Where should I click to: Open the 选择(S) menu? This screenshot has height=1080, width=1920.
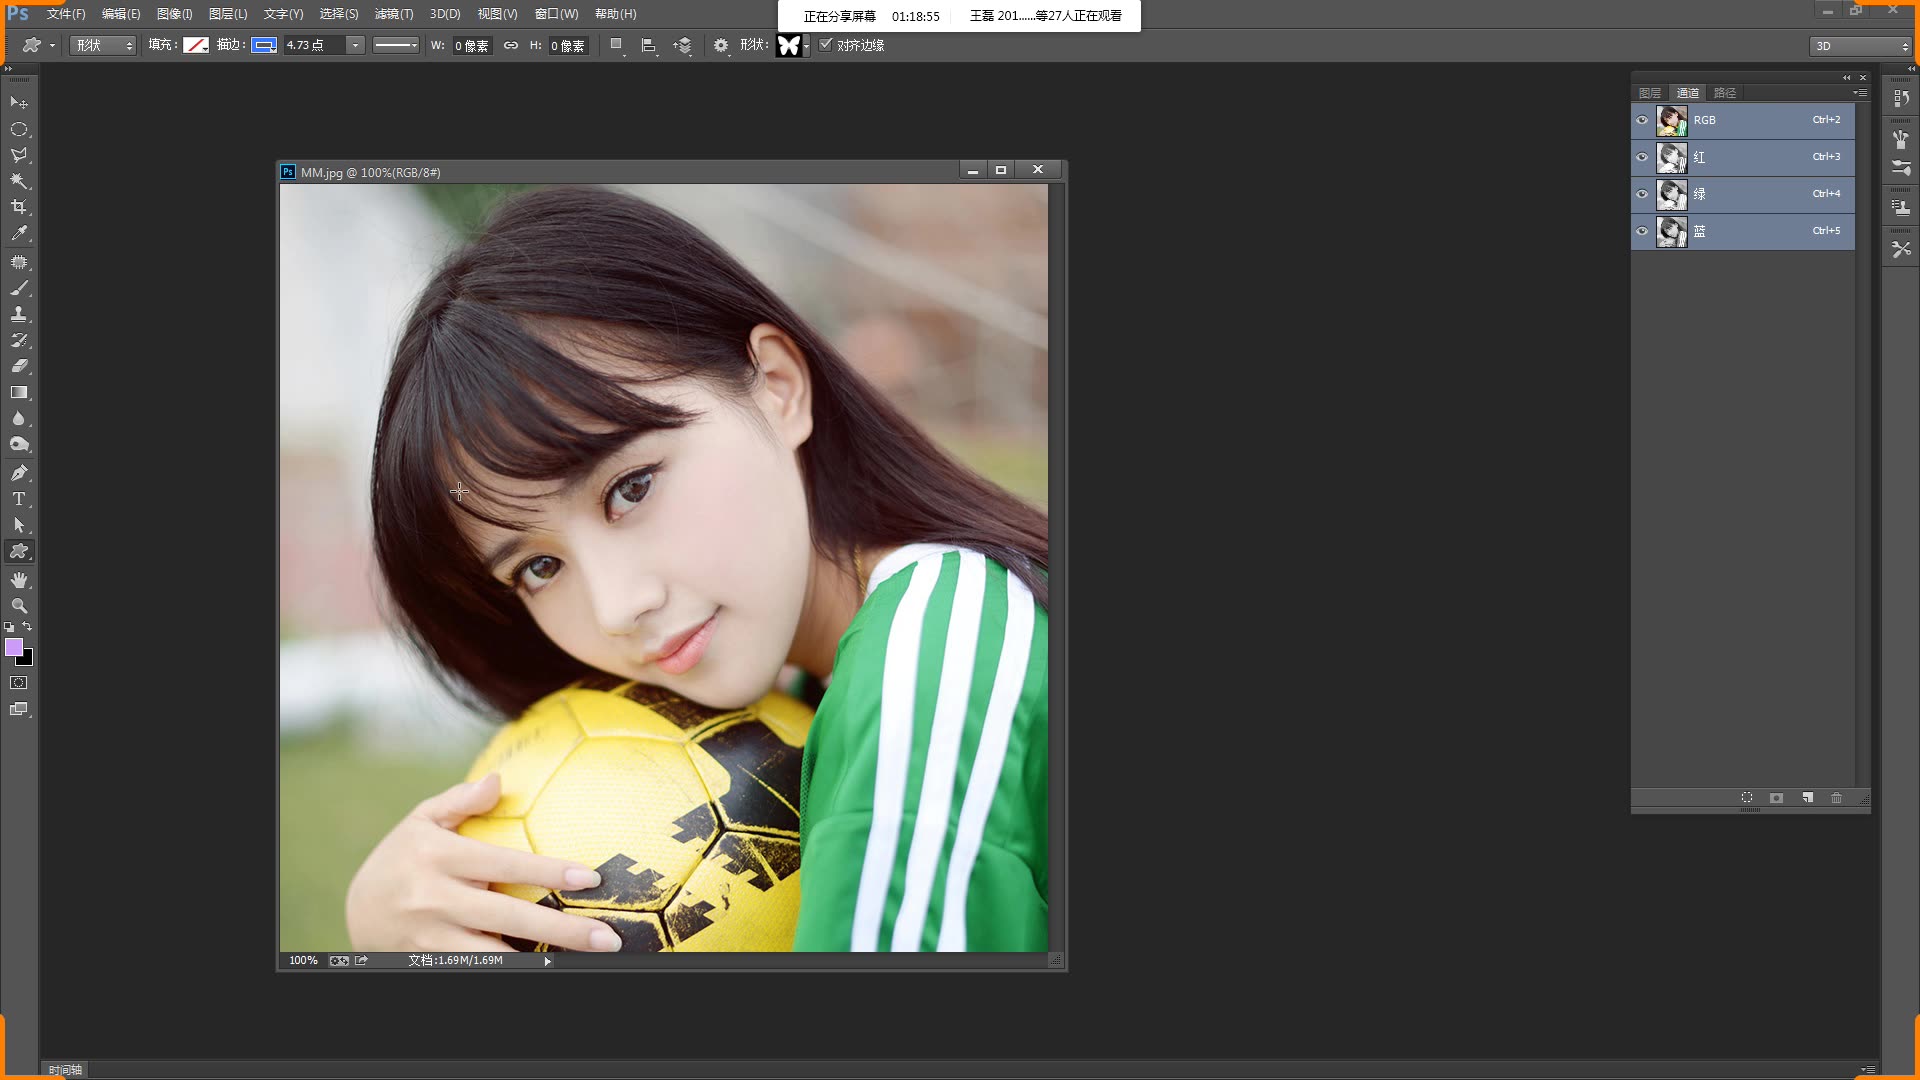339,14
